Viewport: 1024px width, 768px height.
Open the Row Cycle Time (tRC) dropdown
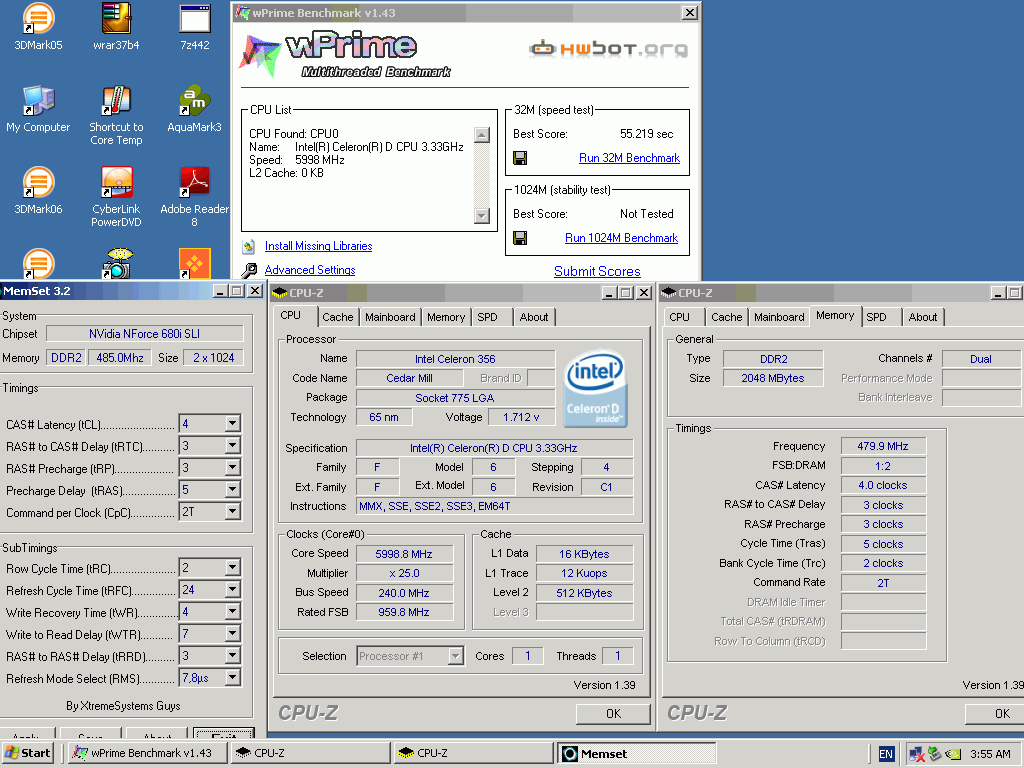point(232,568)
